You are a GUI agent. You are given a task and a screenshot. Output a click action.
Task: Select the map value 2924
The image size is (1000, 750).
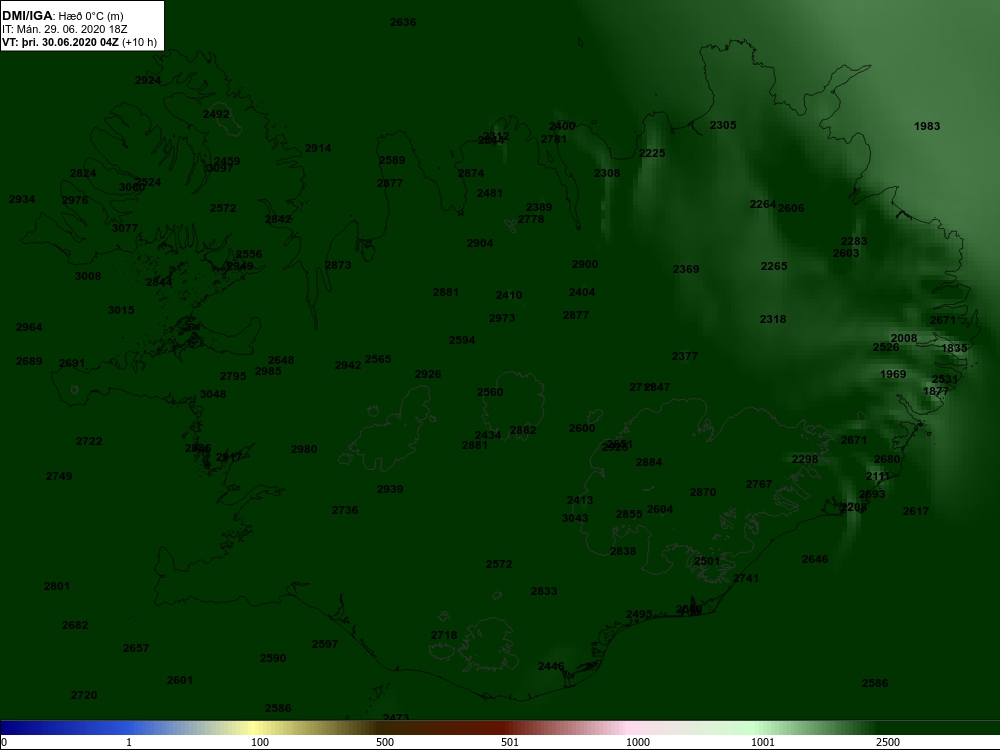pos(148,80)
